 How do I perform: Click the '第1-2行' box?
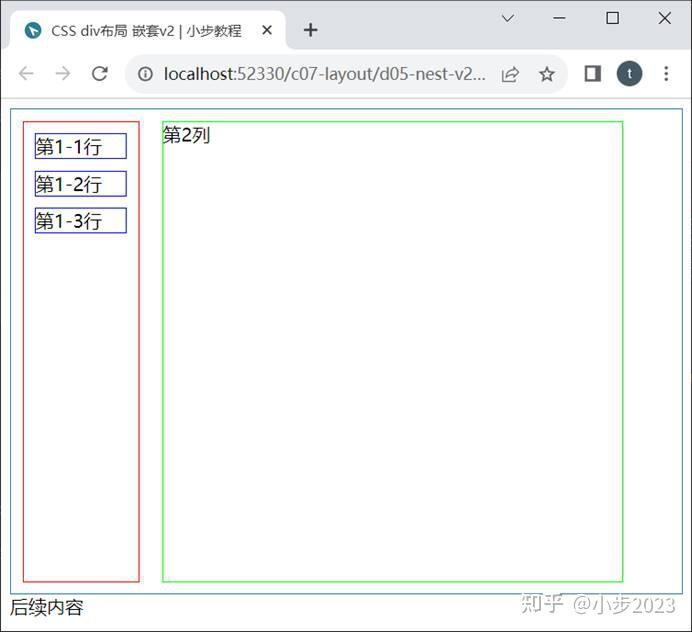pos(81,184)
